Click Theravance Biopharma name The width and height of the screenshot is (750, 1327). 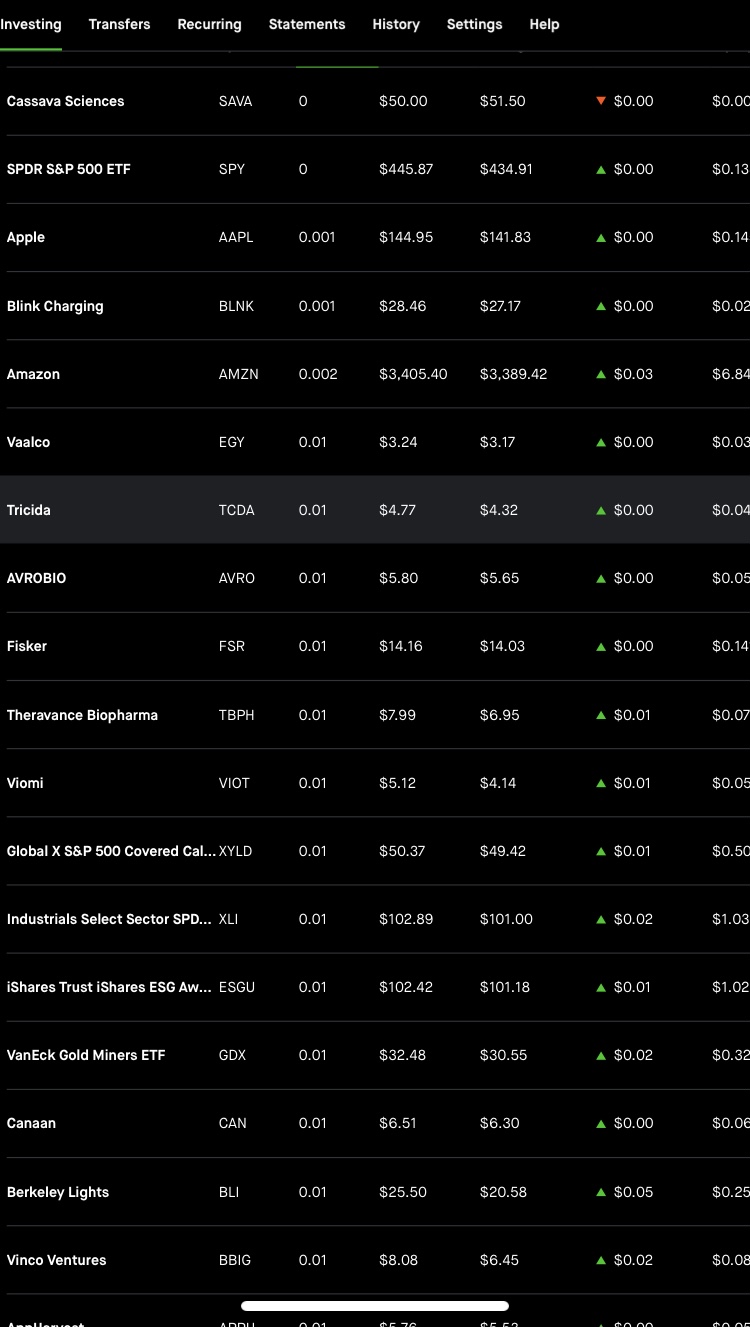pos(82,715)
